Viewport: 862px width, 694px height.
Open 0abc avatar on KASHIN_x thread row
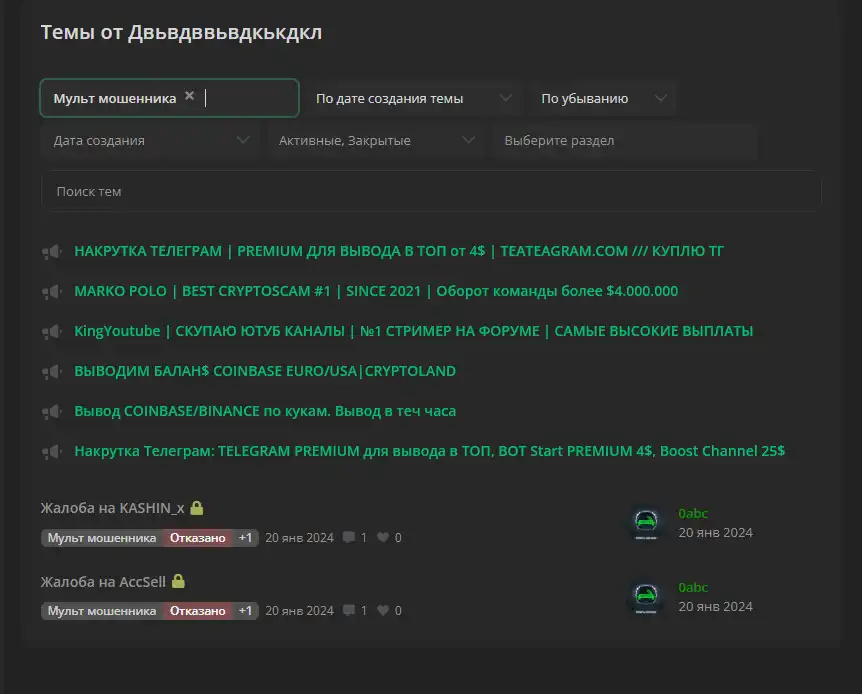click(646, 523)
